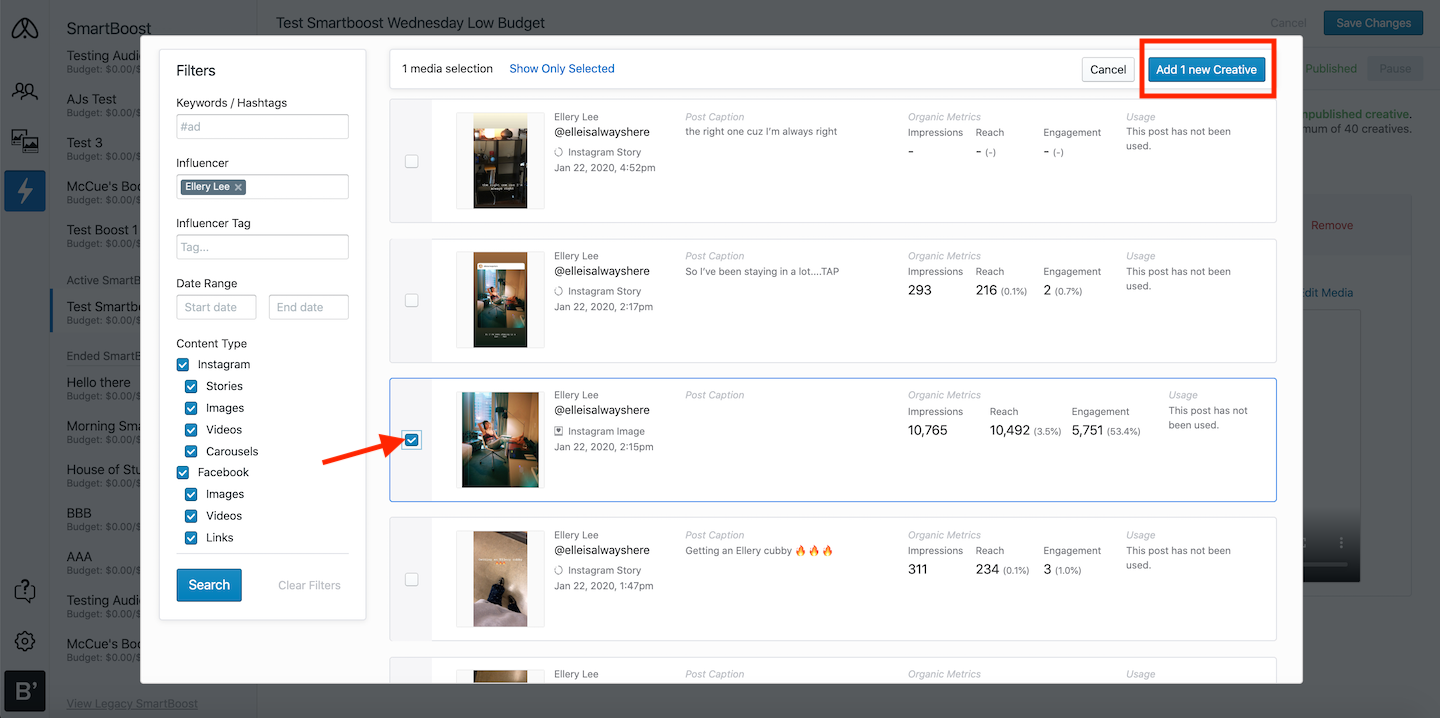Image resolution: width=1440 pixels, height=718 pixels.
Task: Click the '311' impressions value
Action: click(x=917, y=569)
